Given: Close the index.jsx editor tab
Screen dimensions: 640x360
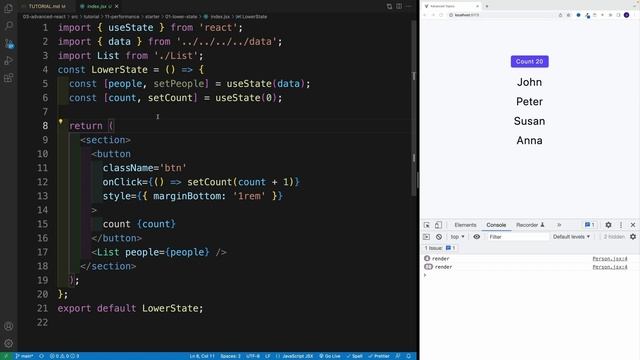Looking at the screenshot, I should pos(117,6).
